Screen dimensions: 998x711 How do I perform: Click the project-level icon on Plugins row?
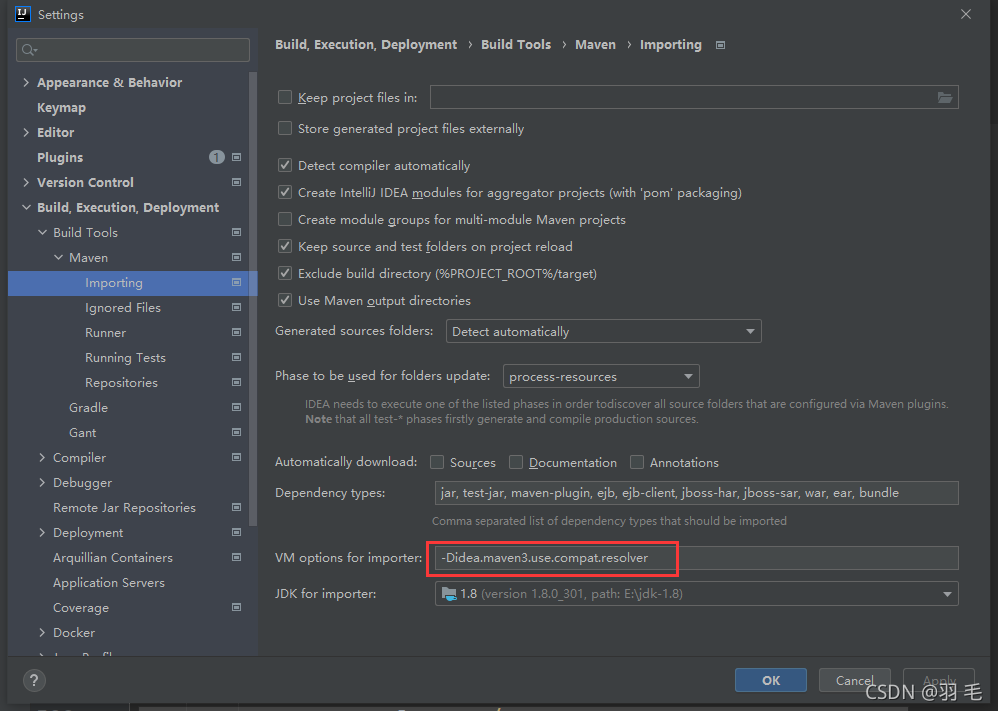click(237, 157)
